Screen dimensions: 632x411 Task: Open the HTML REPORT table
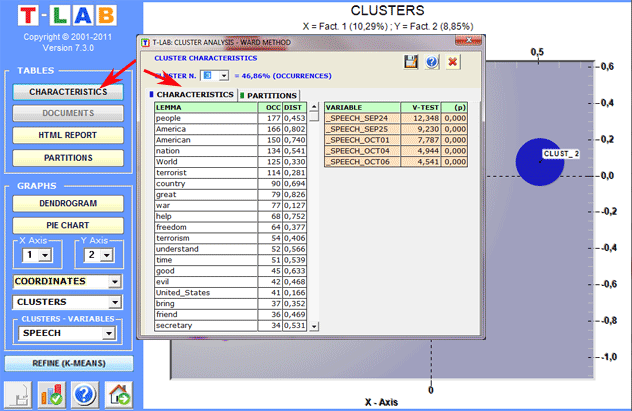pos(68,135)
